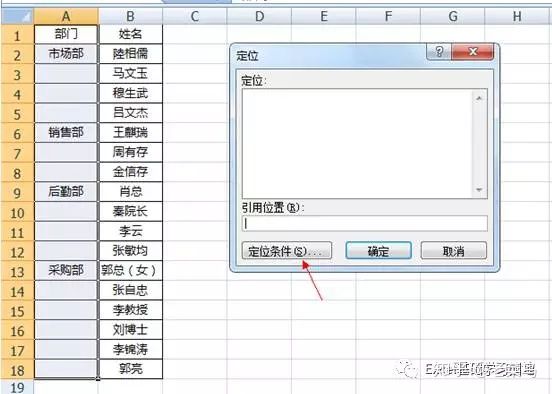Image resolution: width=552 pixels, height=394 pixels.
Task: Click cell containing 部门
Action: coord(66,34)
